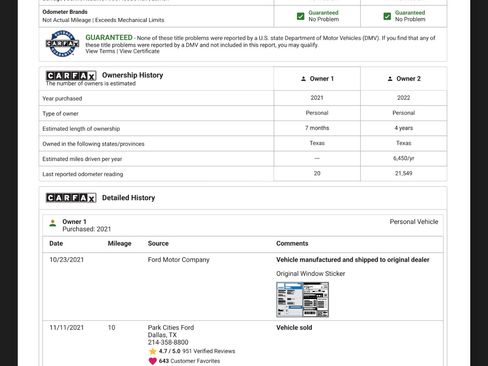The image size is (488, 366).
Task: Click the Park Cities Ford dealer name
Action: click(171, 328)
